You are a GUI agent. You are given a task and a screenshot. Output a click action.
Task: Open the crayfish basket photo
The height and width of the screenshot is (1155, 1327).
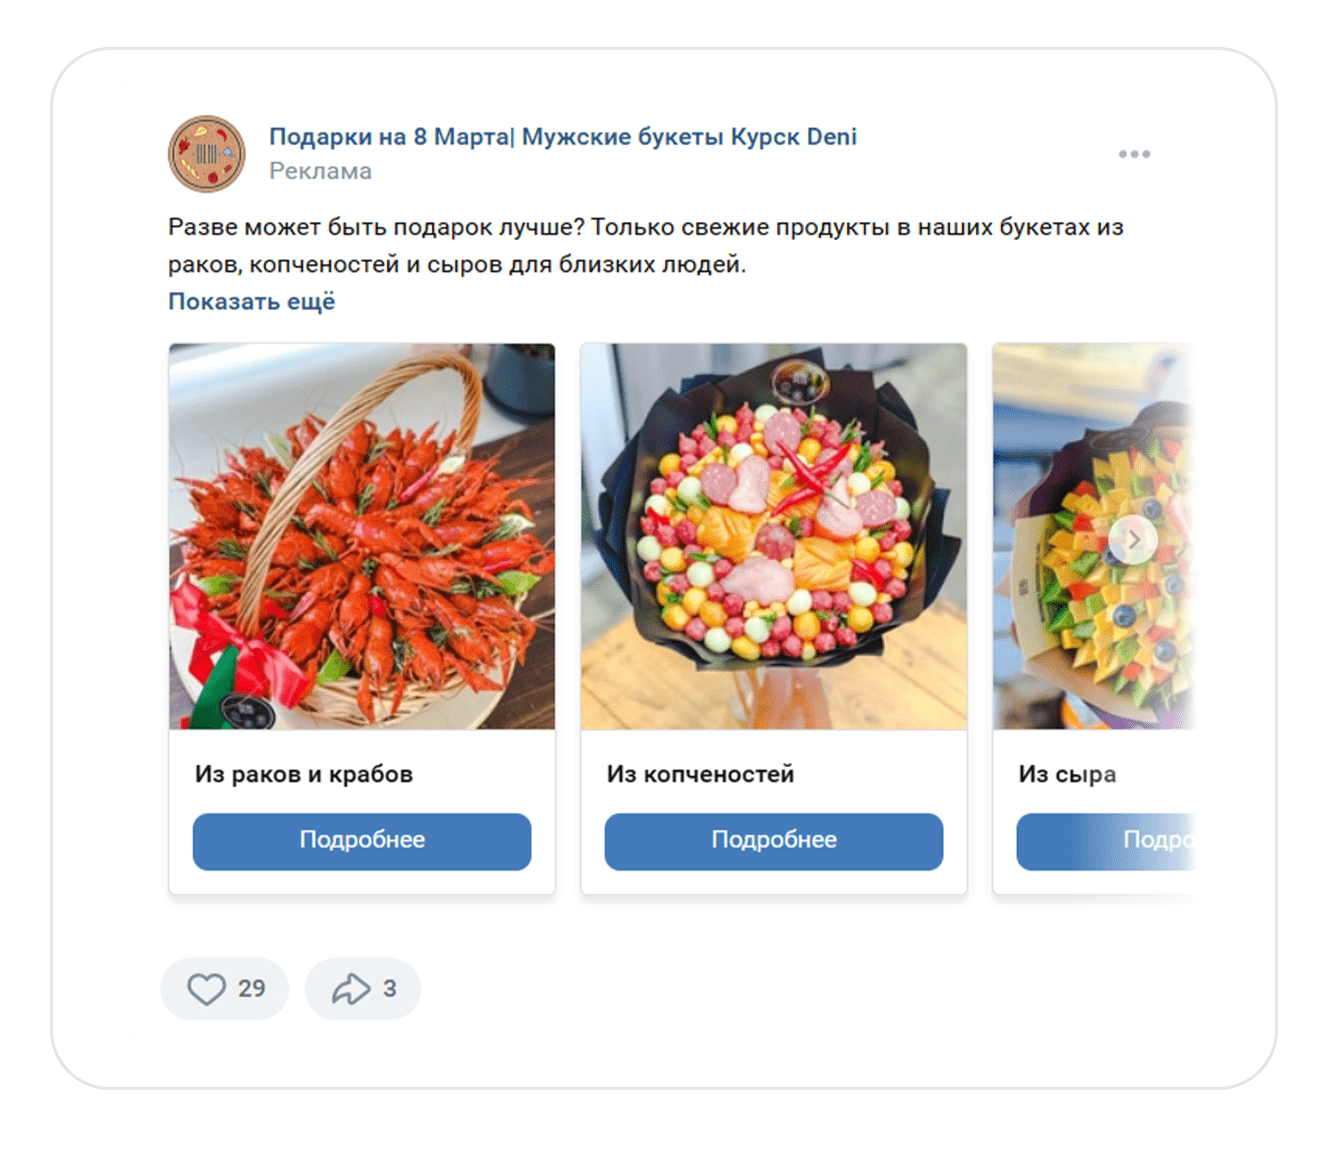pyautogui.click(x=362, y=536)
